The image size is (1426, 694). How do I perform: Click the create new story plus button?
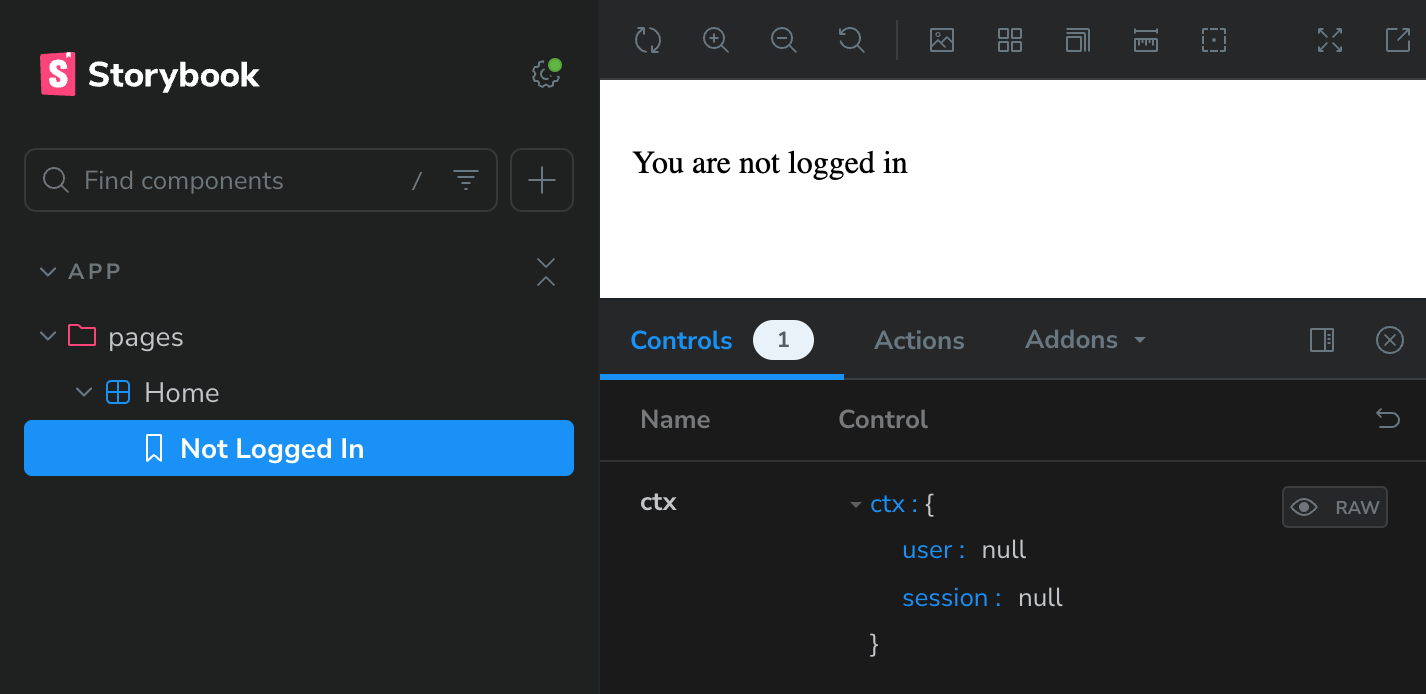[542, 180]
